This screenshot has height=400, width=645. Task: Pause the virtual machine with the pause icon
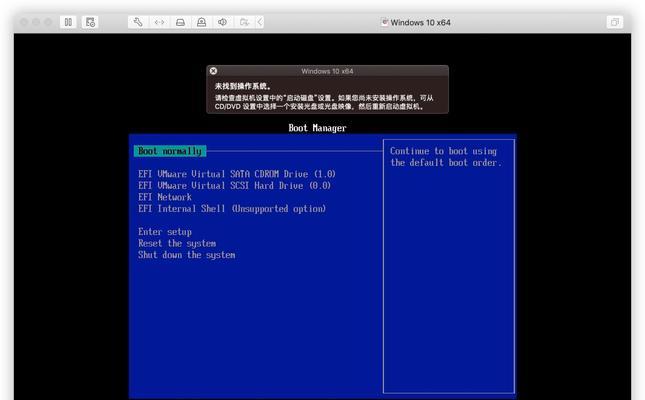68,22
